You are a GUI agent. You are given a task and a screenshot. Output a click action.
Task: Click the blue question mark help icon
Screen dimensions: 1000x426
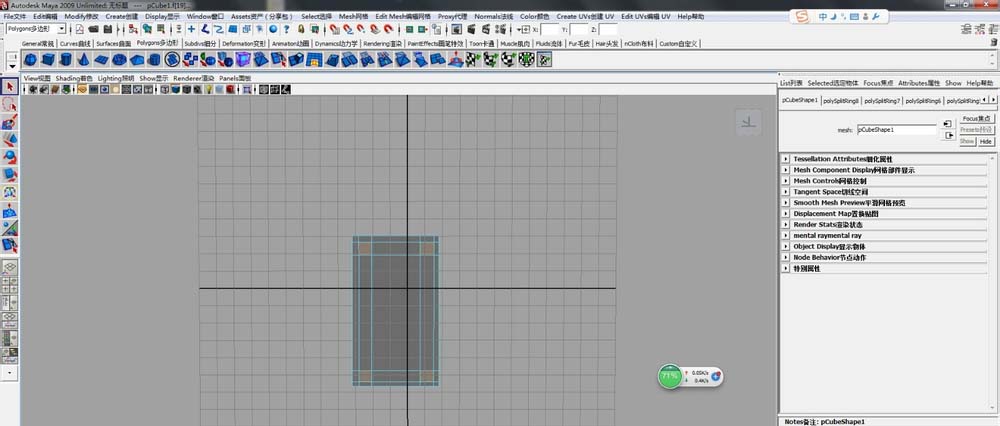coord(286,29)
